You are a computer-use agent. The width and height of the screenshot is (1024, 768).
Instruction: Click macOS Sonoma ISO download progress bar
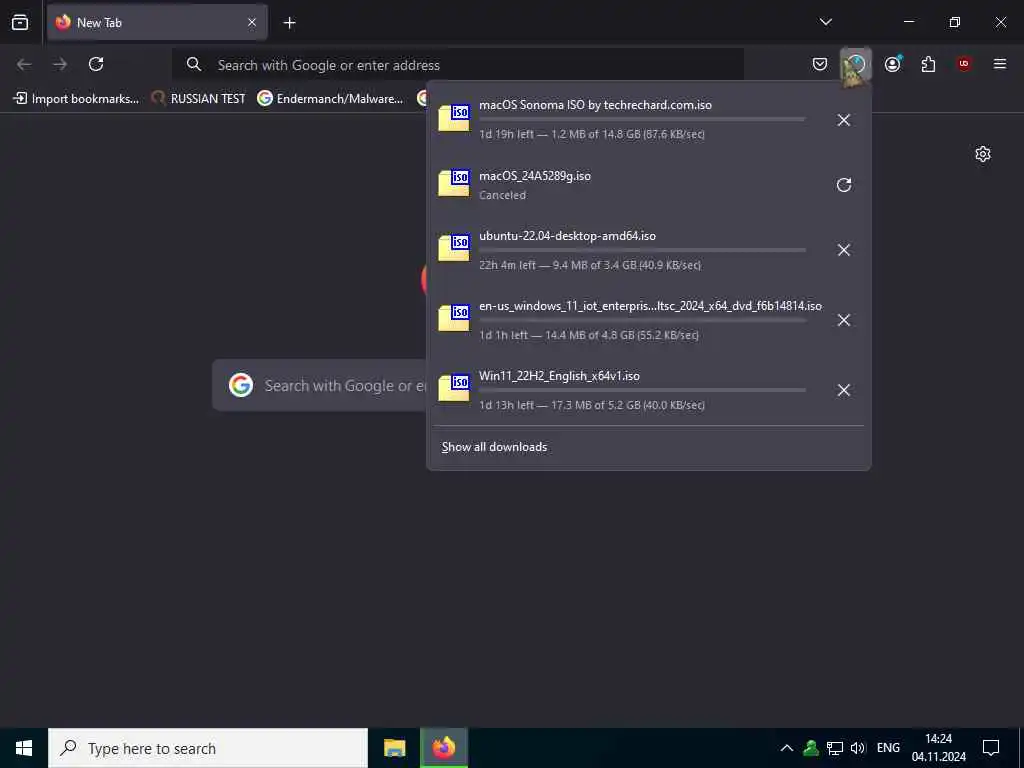pyautogui.click(x=642, y=120)
